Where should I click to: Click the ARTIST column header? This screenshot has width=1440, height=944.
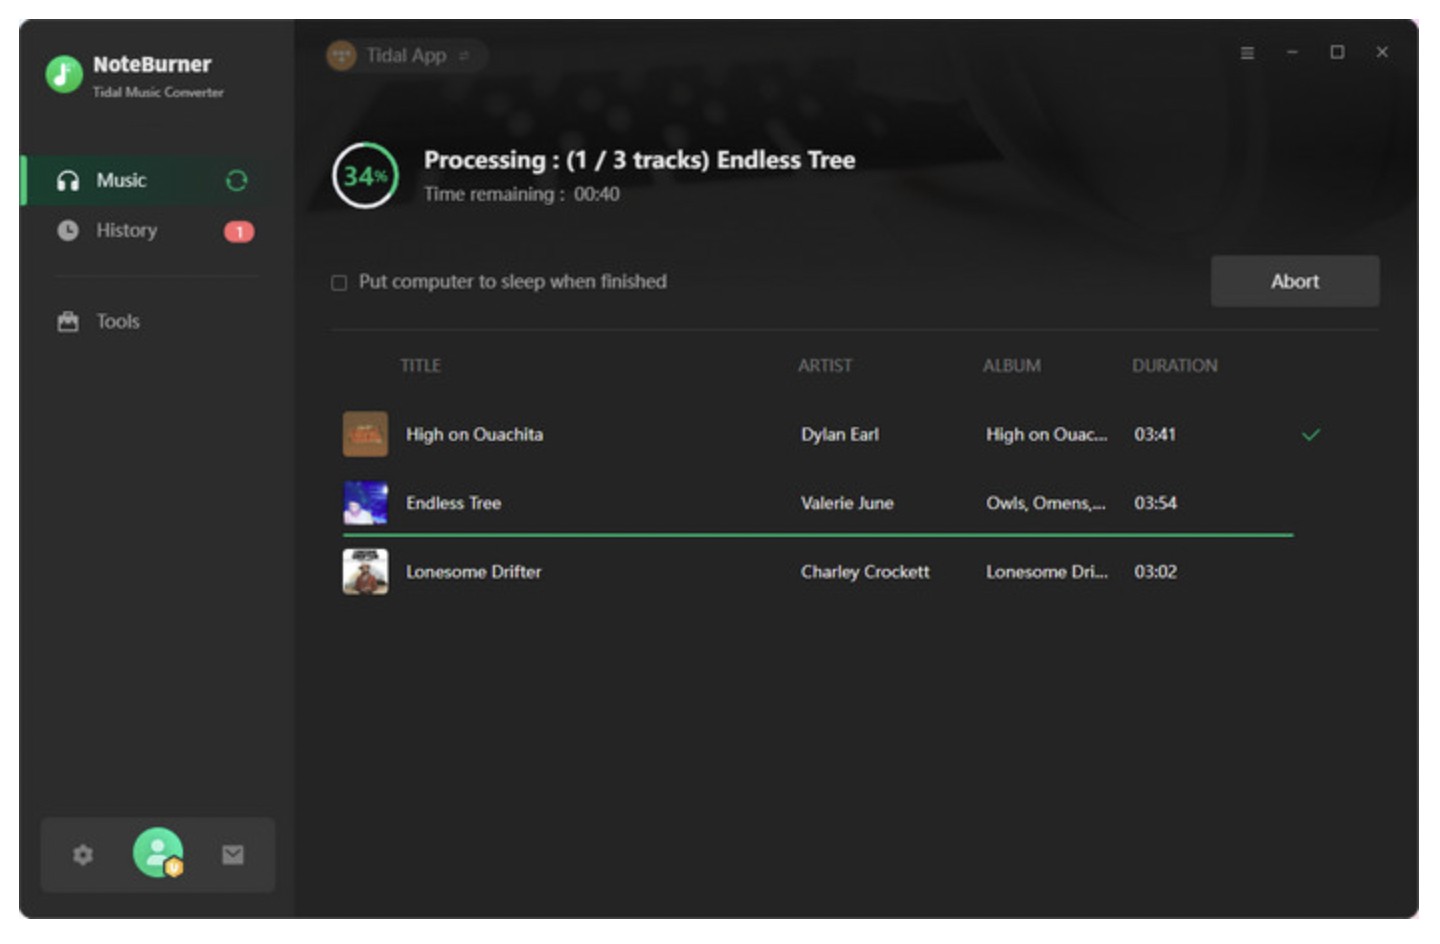coord(825,366)
